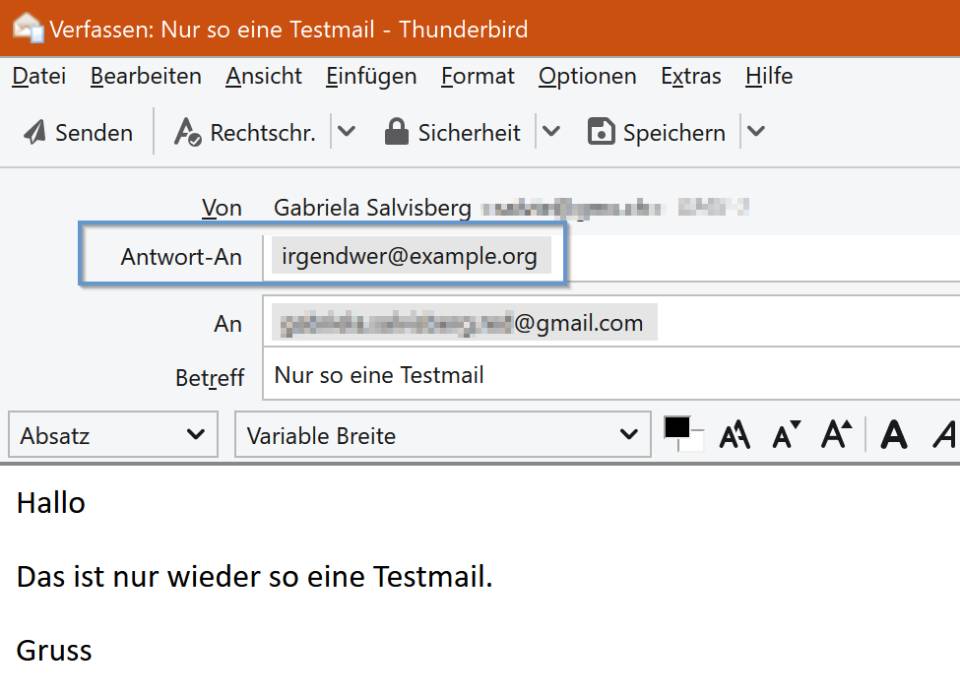Open the Optionen menu
The width and height of the screenshot is (960, 698).
(x=587, y=76)
